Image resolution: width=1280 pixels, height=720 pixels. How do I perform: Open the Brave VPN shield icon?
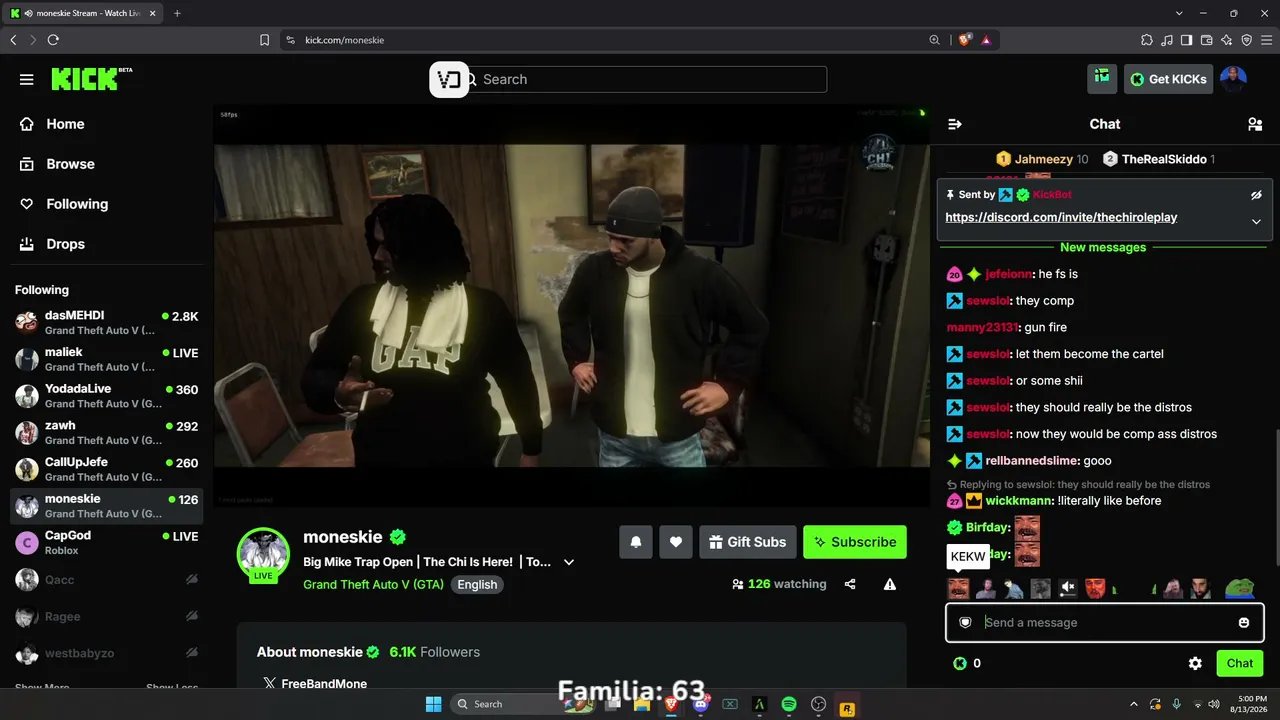click(x=1247, y=40)
